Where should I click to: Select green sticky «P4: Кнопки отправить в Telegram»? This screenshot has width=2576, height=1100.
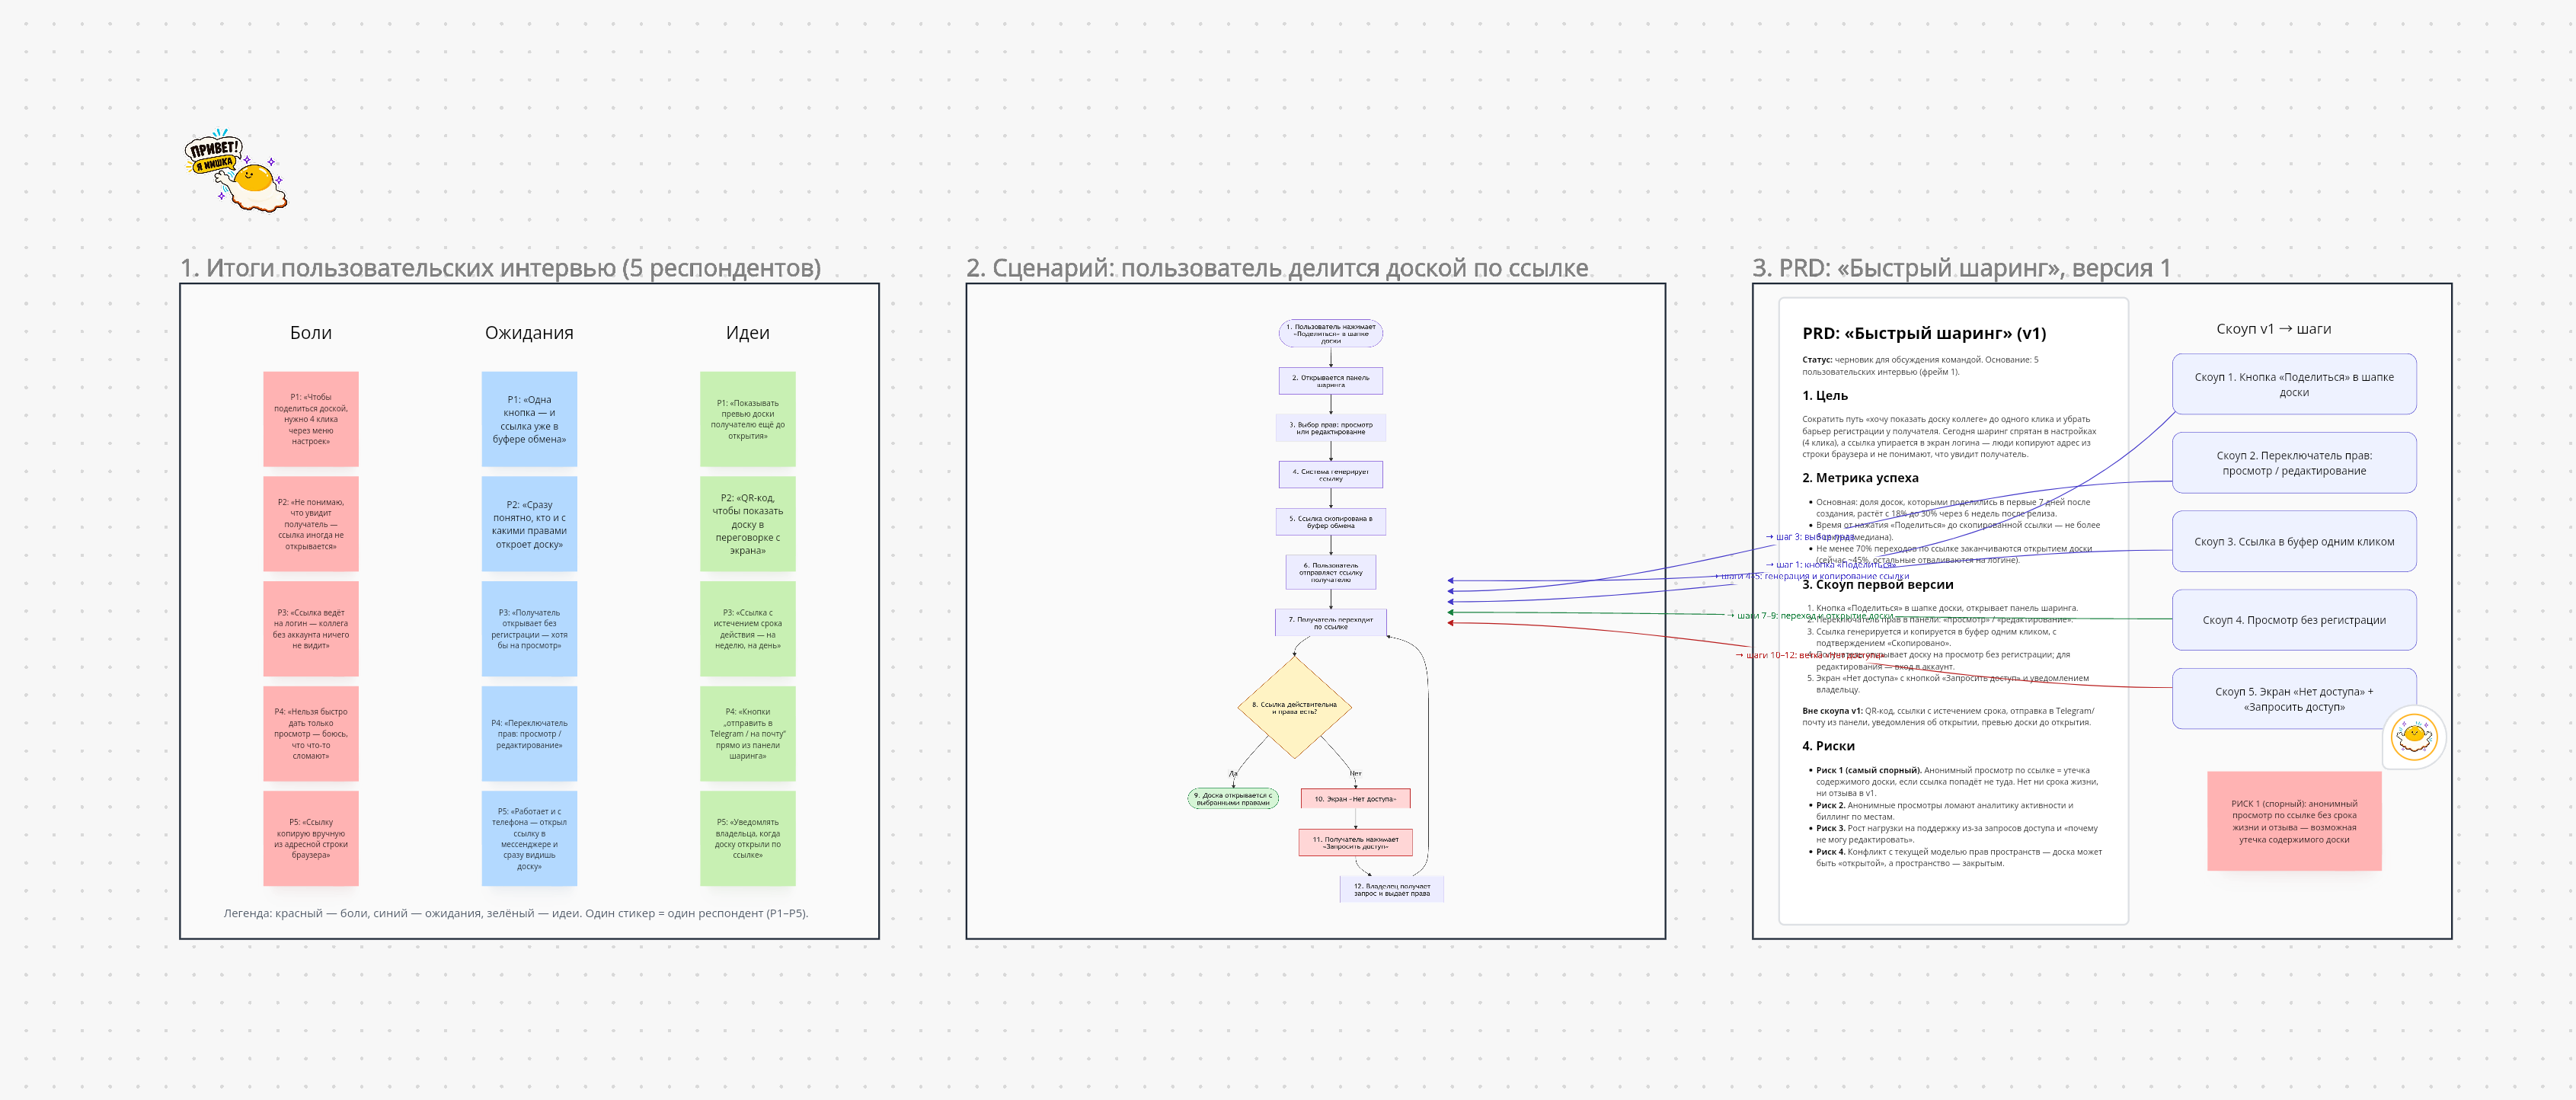[748, 734]
